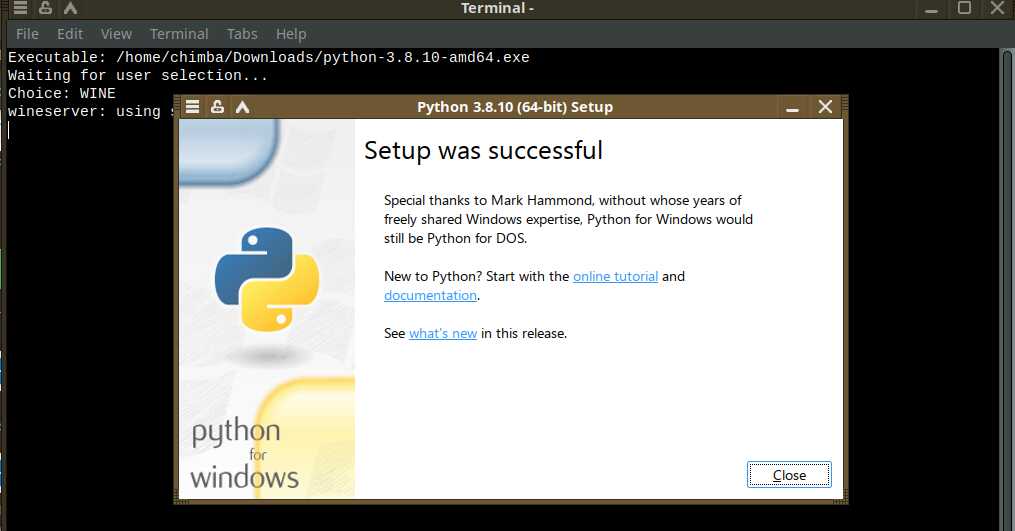Open the Terminal menu in the menu bar
1015x531 pixels.
(179, 34)
